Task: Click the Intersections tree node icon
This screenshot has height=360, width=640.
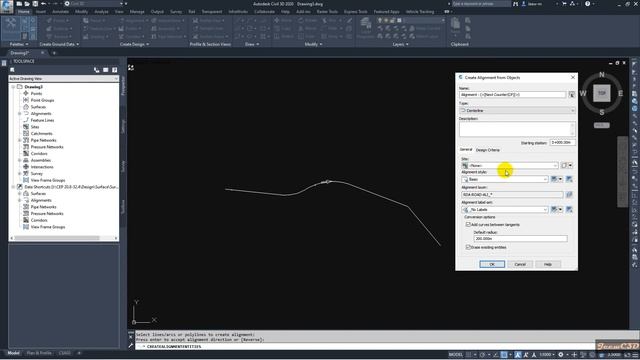Action: 26,167
